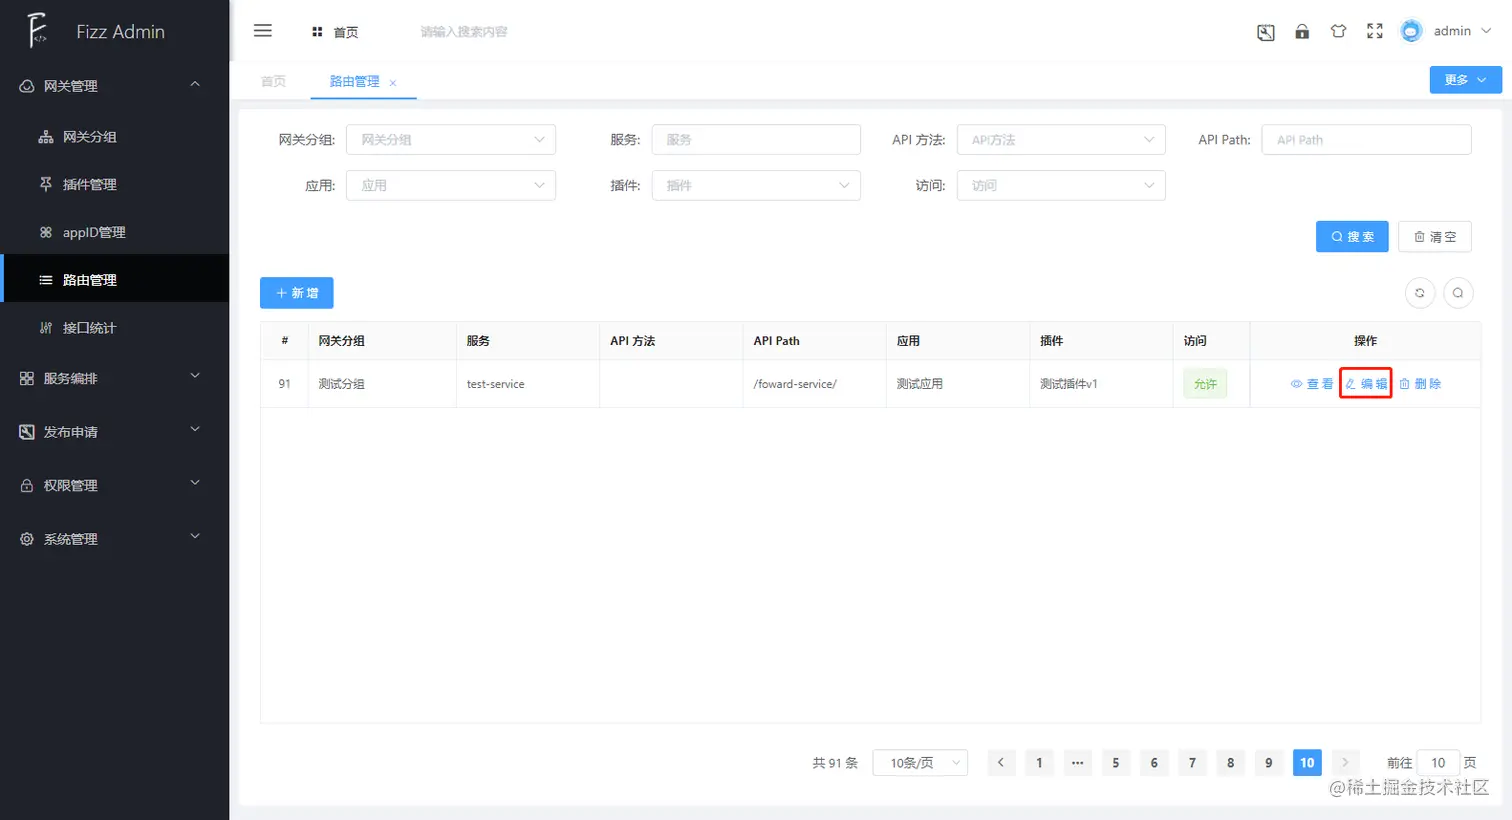This screenshot has width=1512, height=820.
Task: Open 接口统计 in the sidebar
Action: pos(114,328)
